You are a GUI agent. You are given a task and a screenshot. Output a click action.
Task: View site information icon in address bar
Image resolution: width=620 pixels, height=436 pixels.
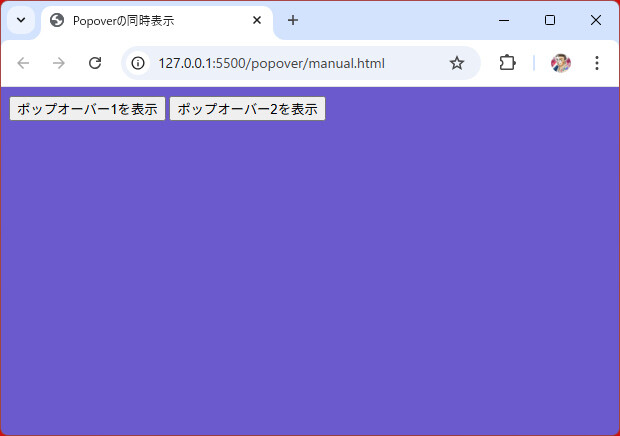(x=139, y=63)
